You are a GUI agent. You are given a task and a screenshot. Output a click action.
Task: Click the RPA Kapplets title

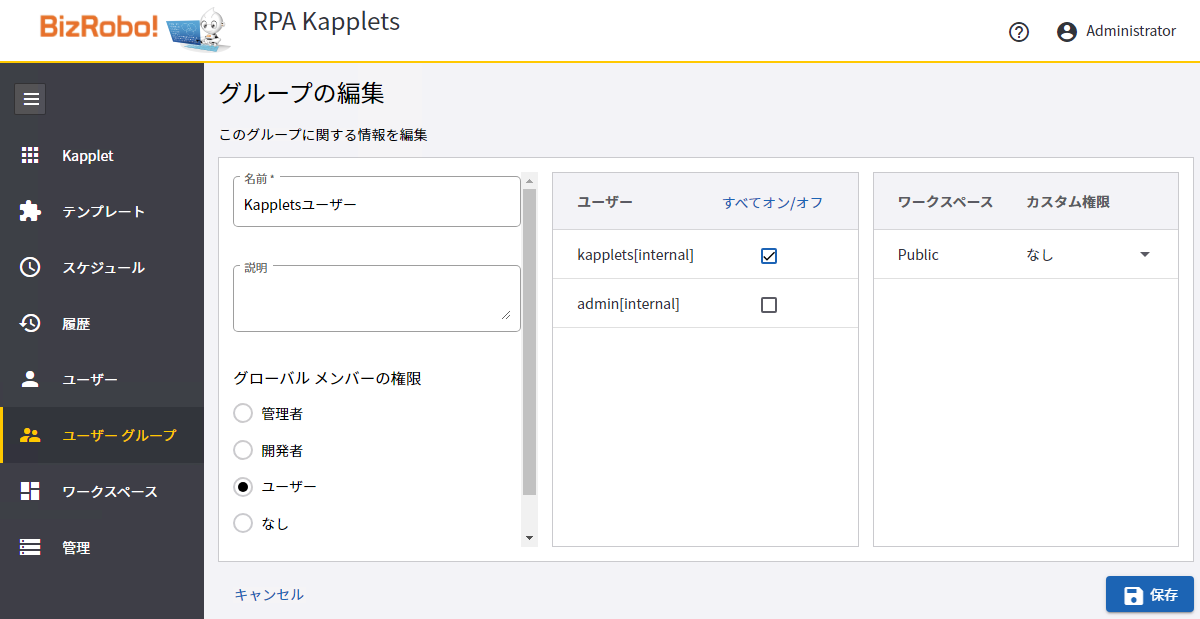(x=326, y=21)
